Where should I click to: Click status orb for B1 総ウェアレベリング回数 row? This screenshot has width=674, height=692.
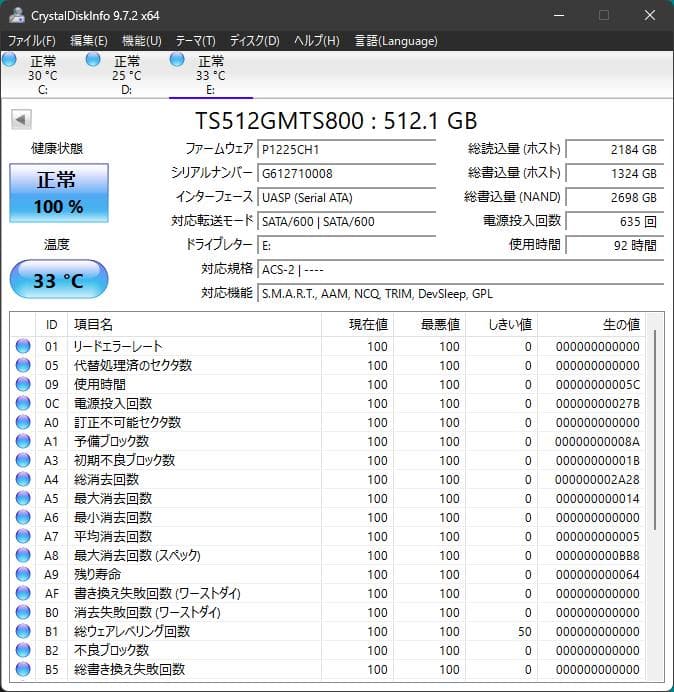(x=23, y=631)
